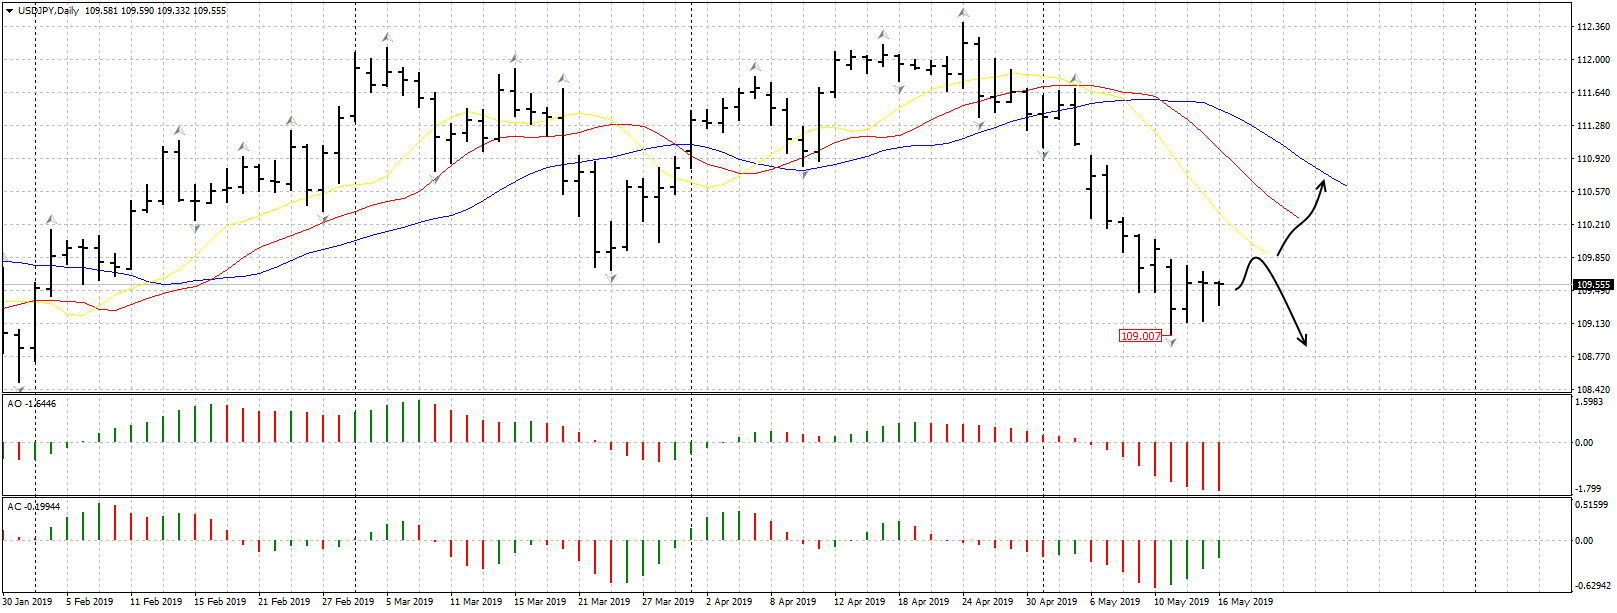
Task: Open the dropdown triangle beside USDJPY,Daily
Action: pos(9,11)
